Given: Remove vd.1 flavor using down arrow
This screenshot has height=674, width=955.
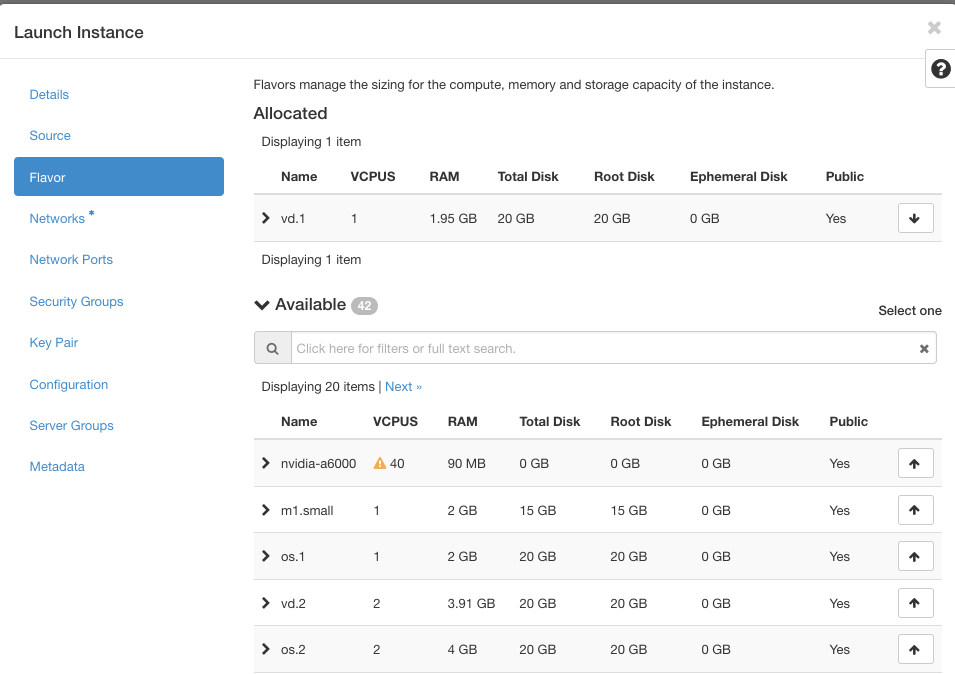Looking at the screenshot, I should click(915, 217).
